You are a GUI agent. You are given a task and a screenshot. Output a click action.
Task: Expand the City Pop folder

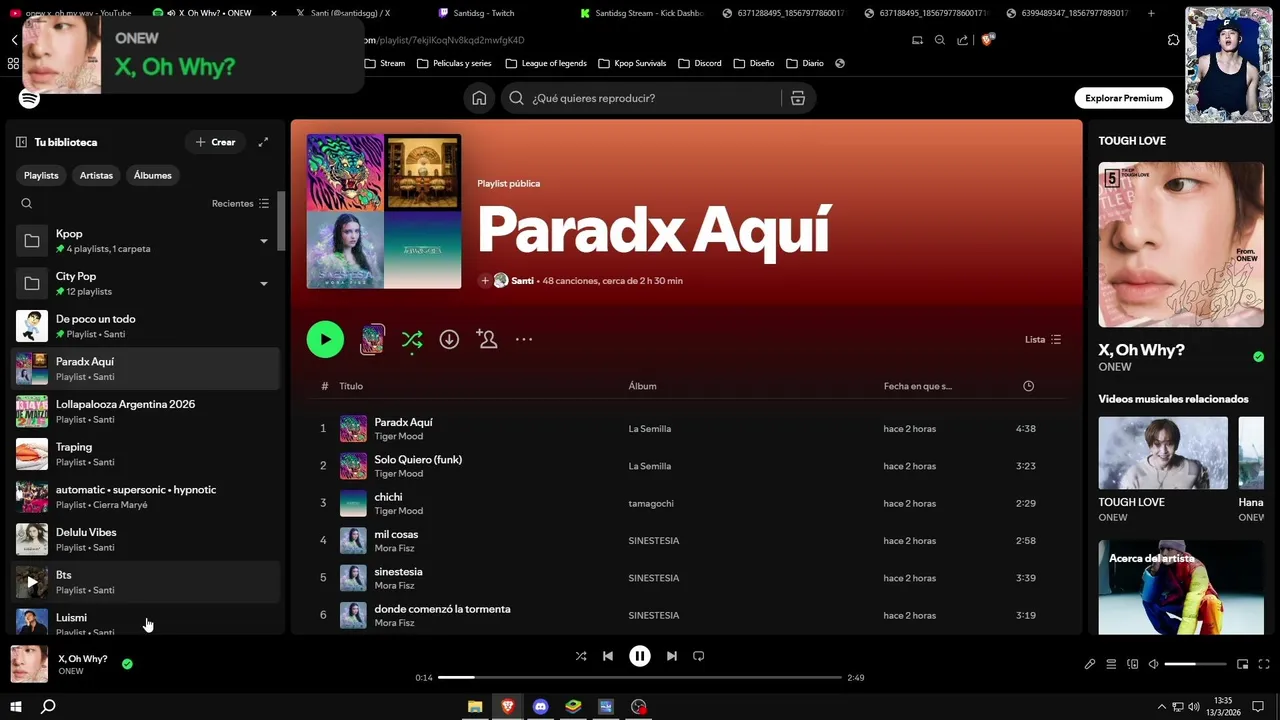coord(264,284)
